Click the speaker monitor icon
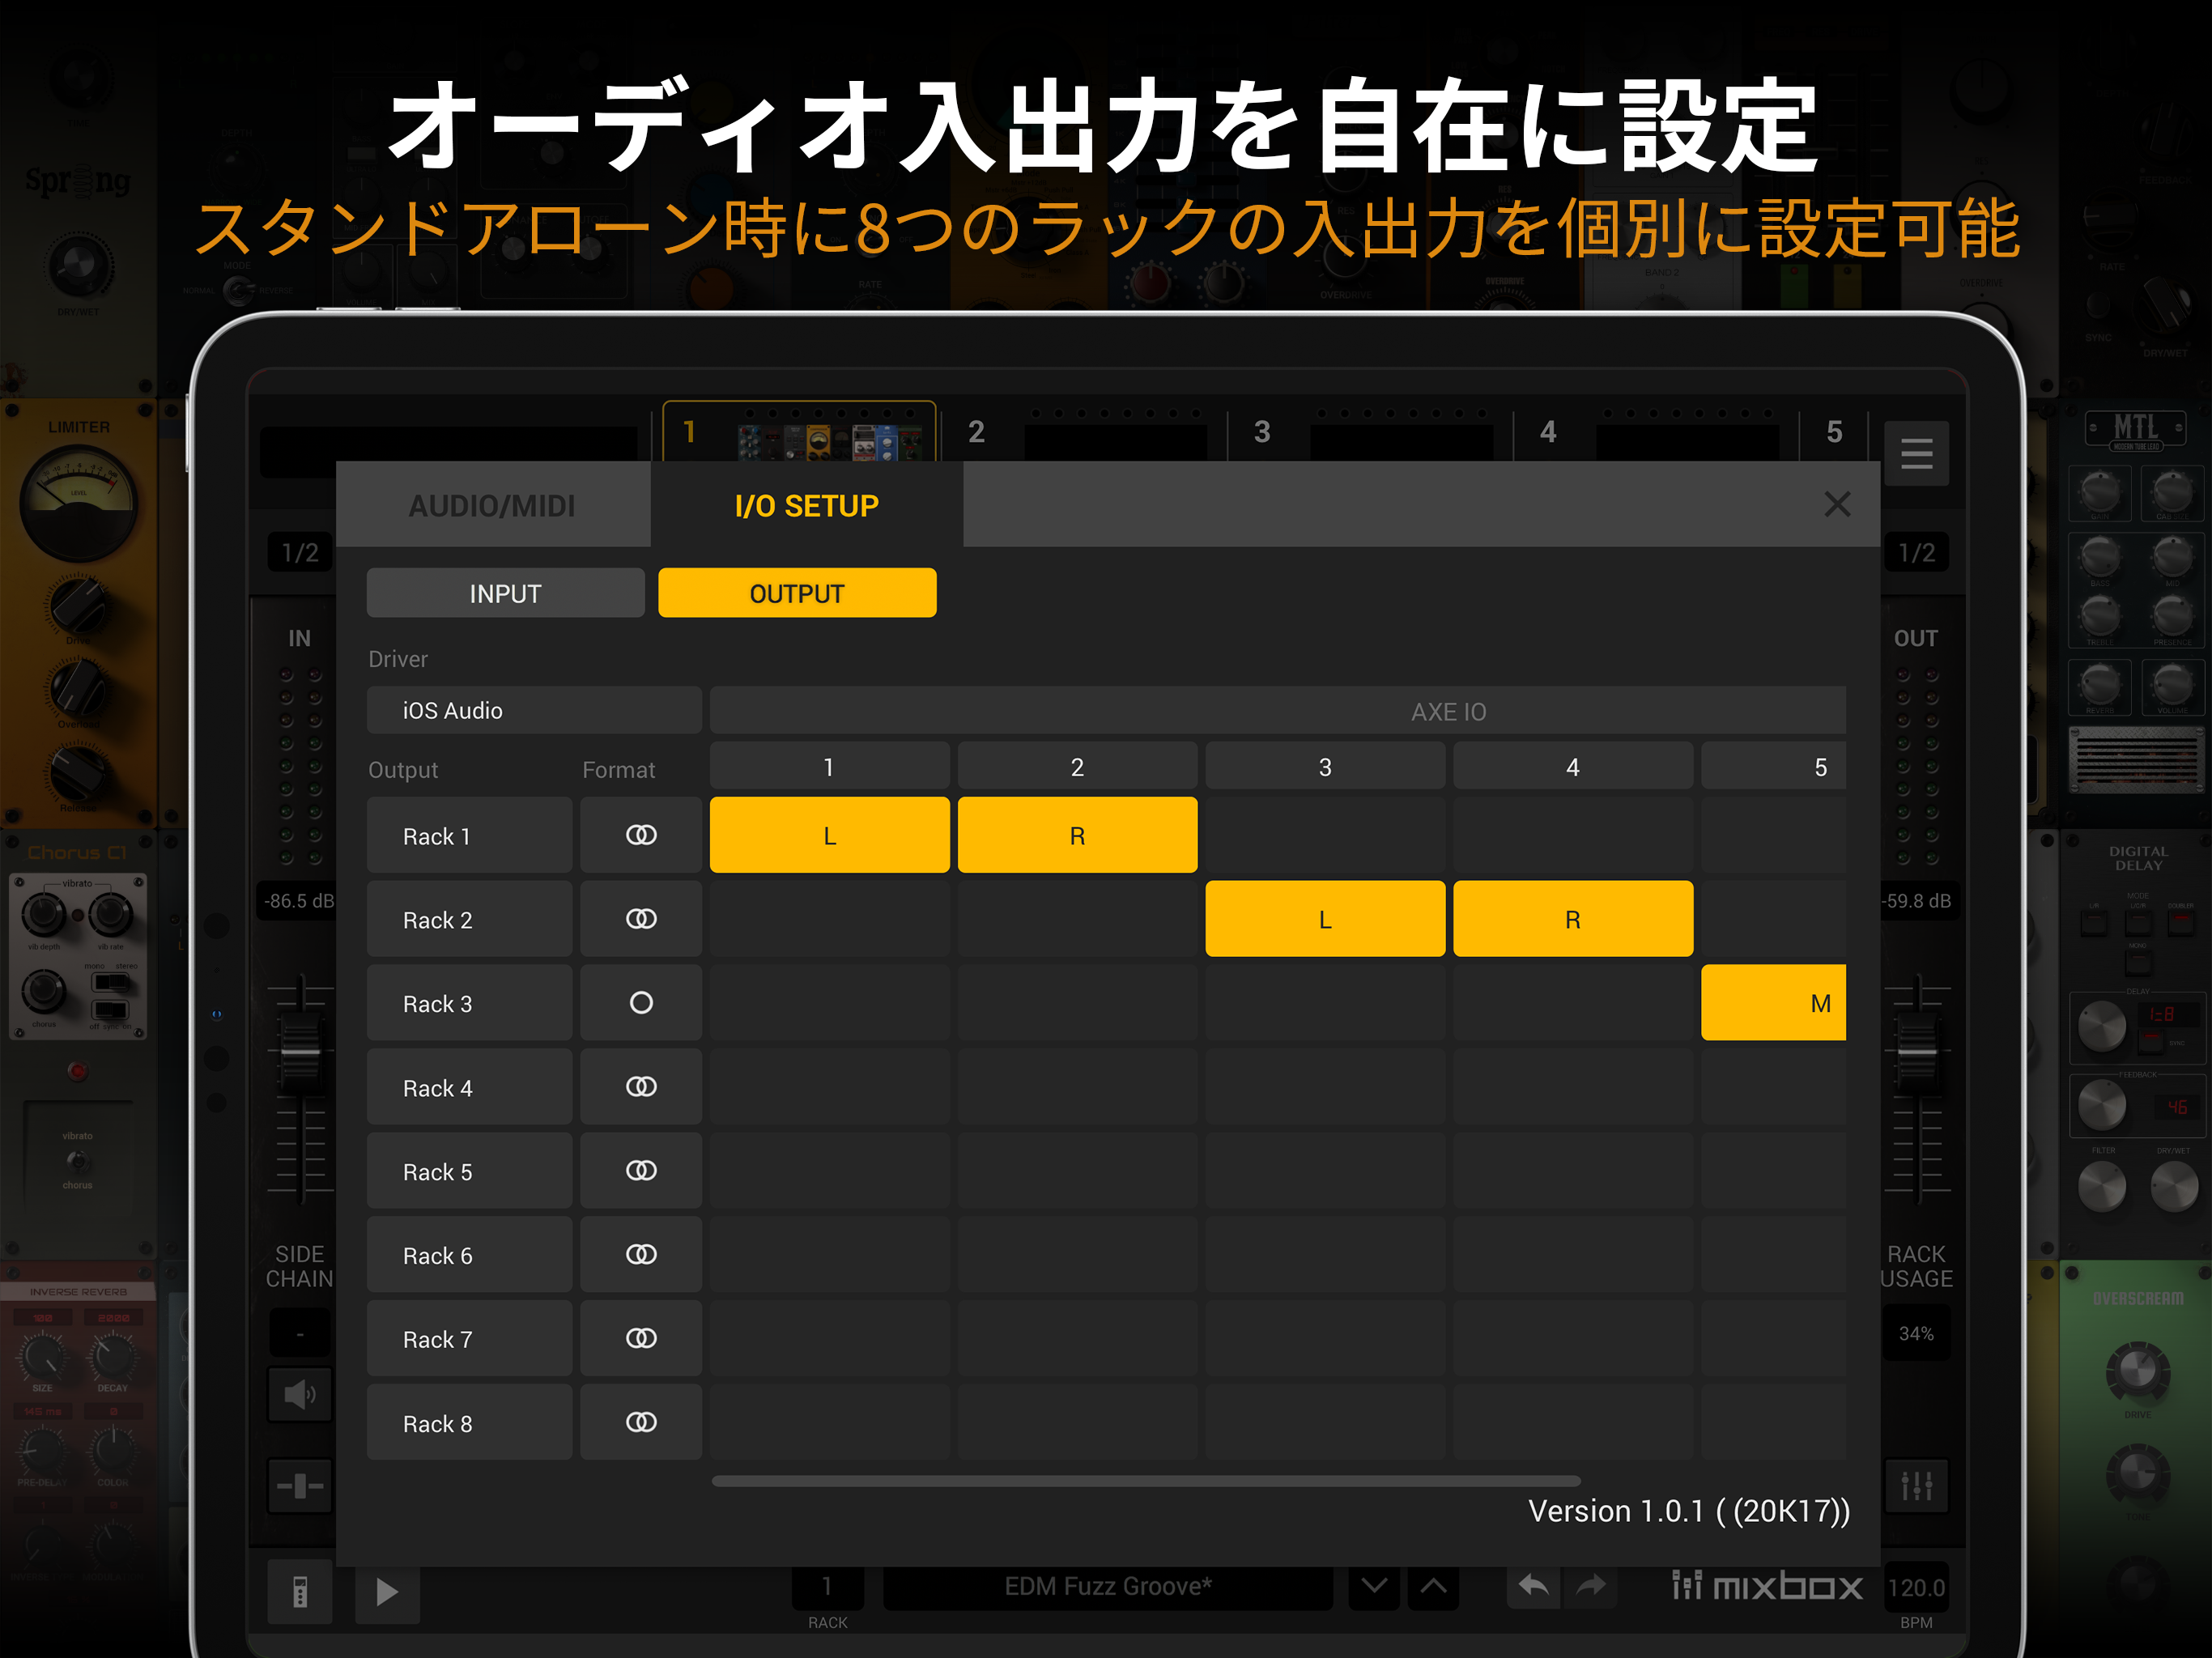 299,1394
